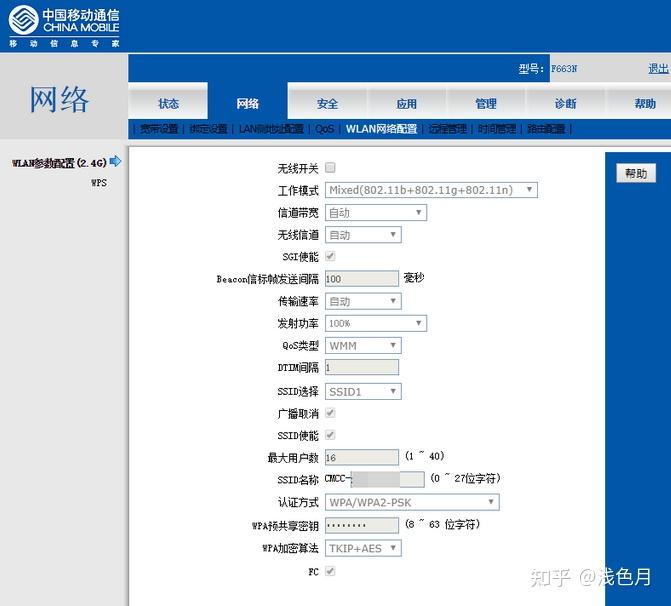The width and height of the screenshot is (671, 606).
Task: Click the blue arrow beside WLAN参数配置
Action: pos(115,161)
